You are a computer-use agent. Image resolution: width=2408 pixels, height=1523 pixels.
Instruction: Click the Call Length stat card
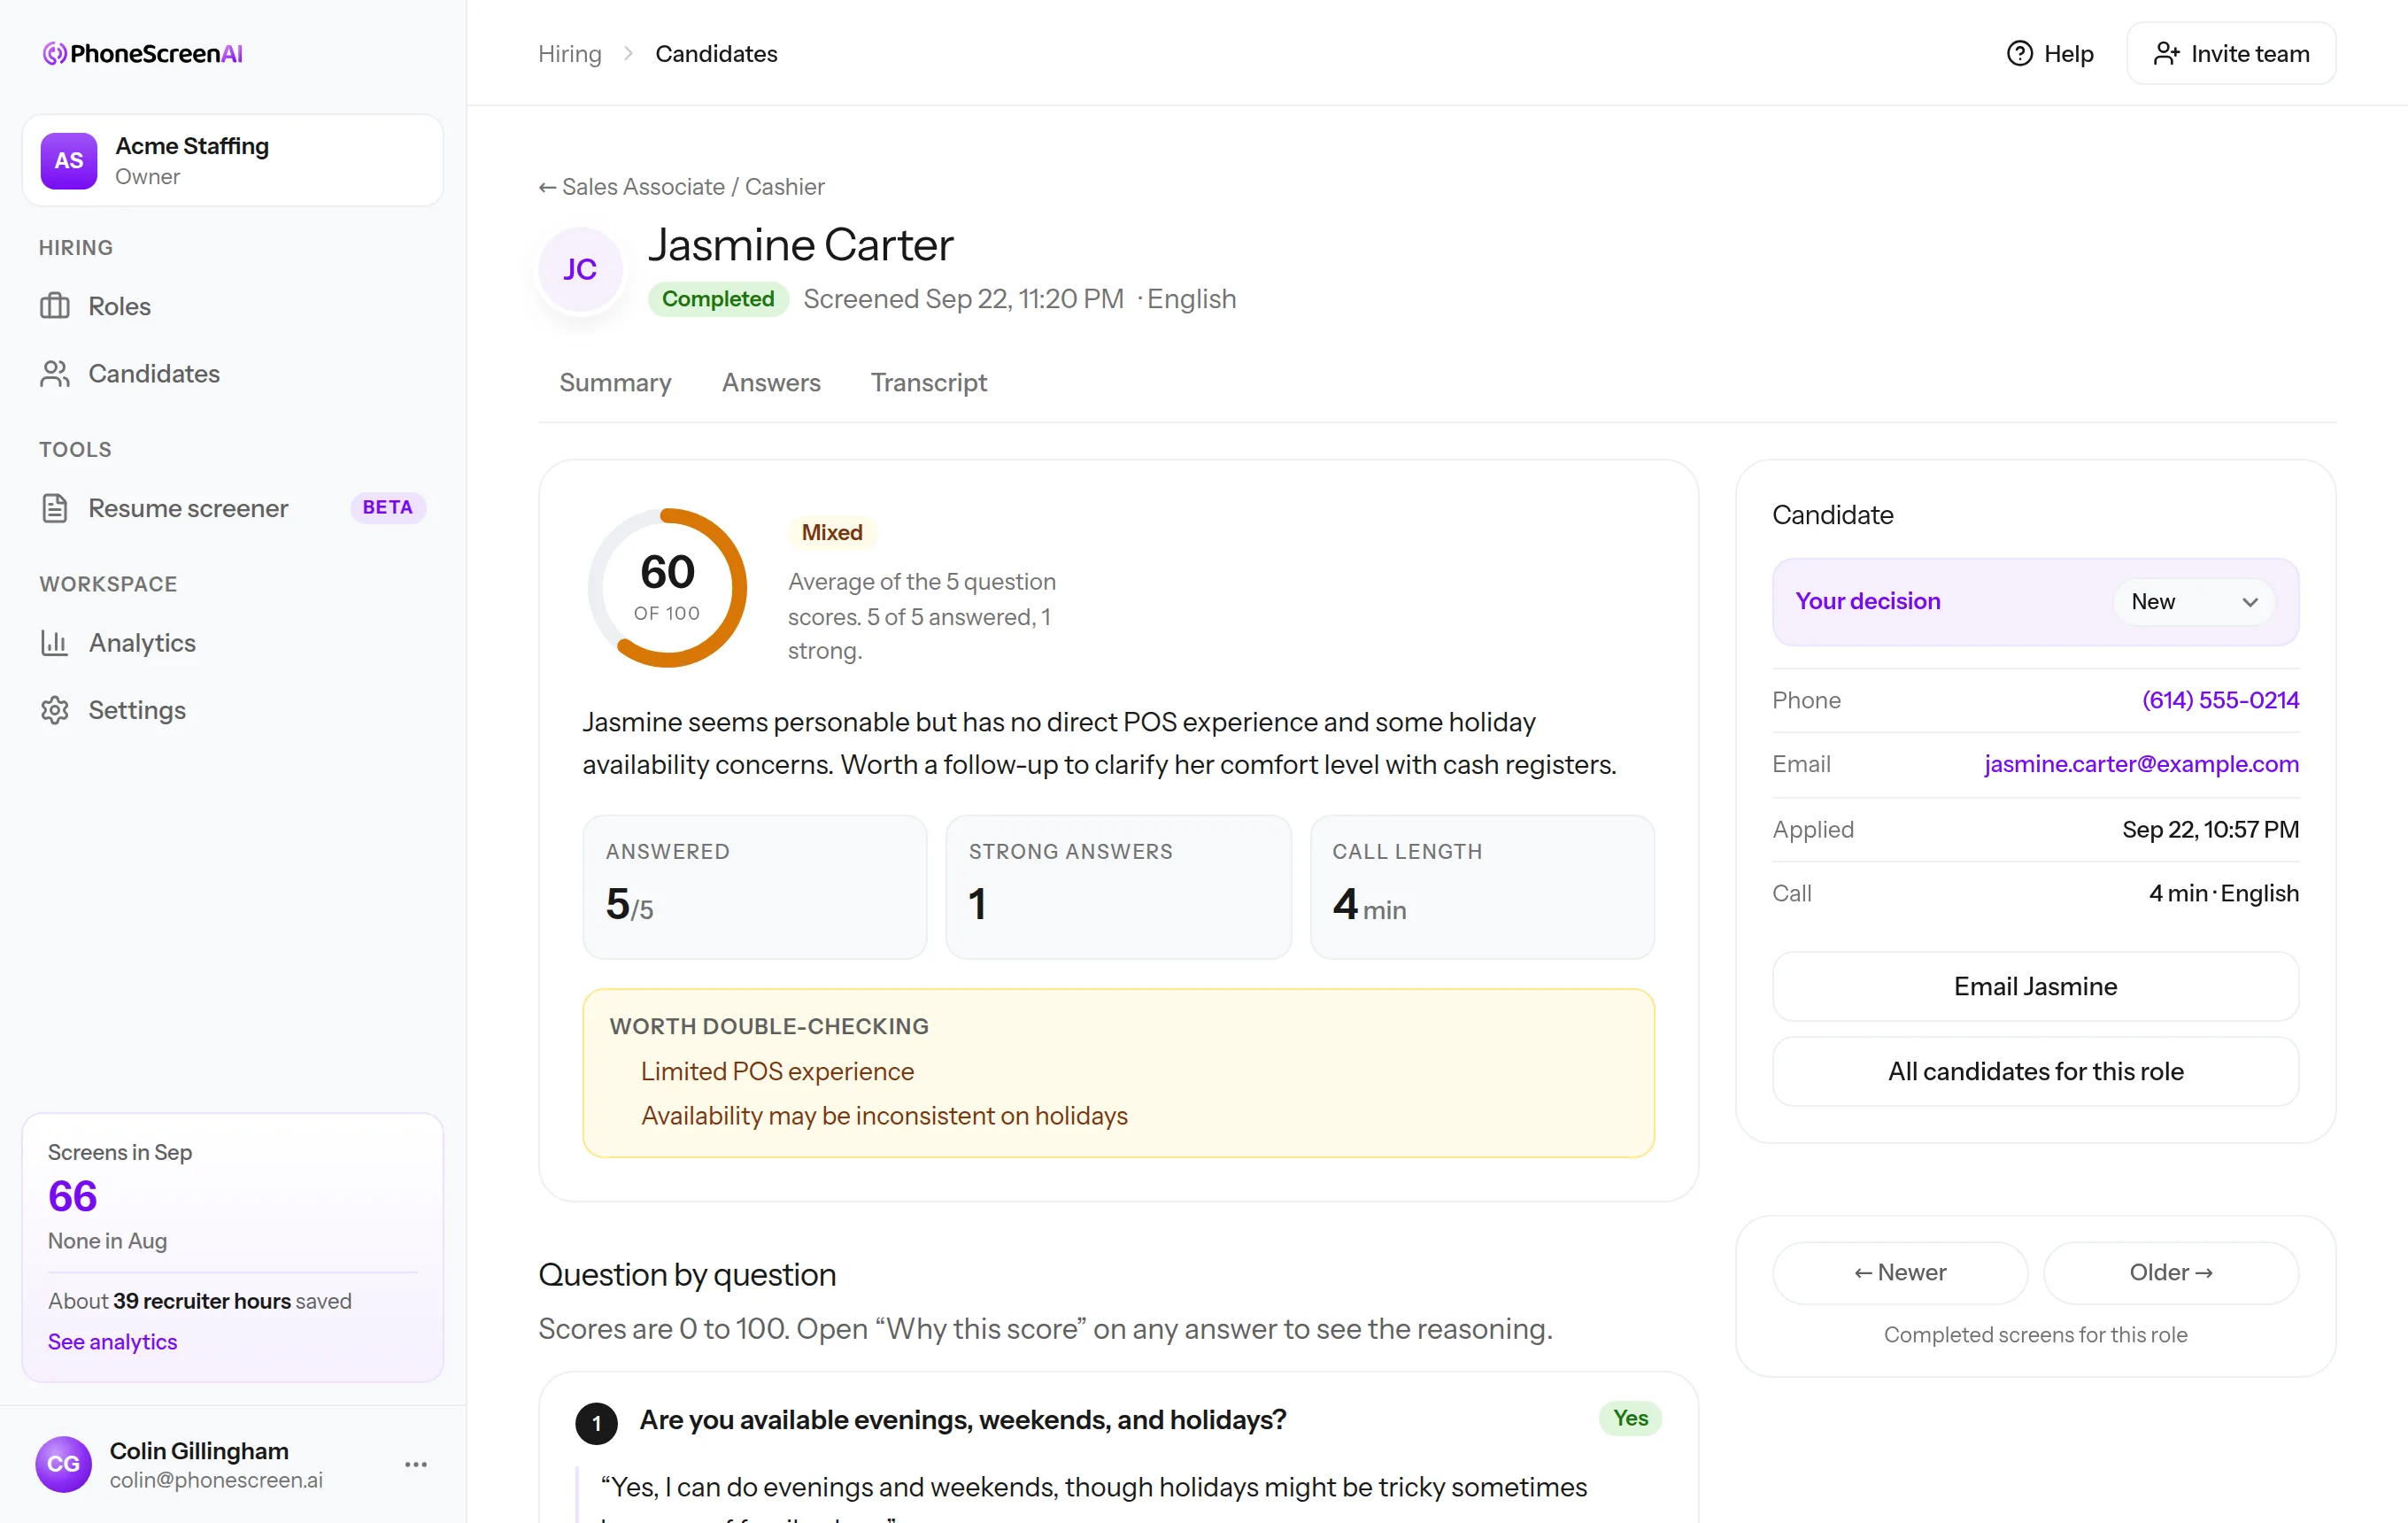(1482, 887)
